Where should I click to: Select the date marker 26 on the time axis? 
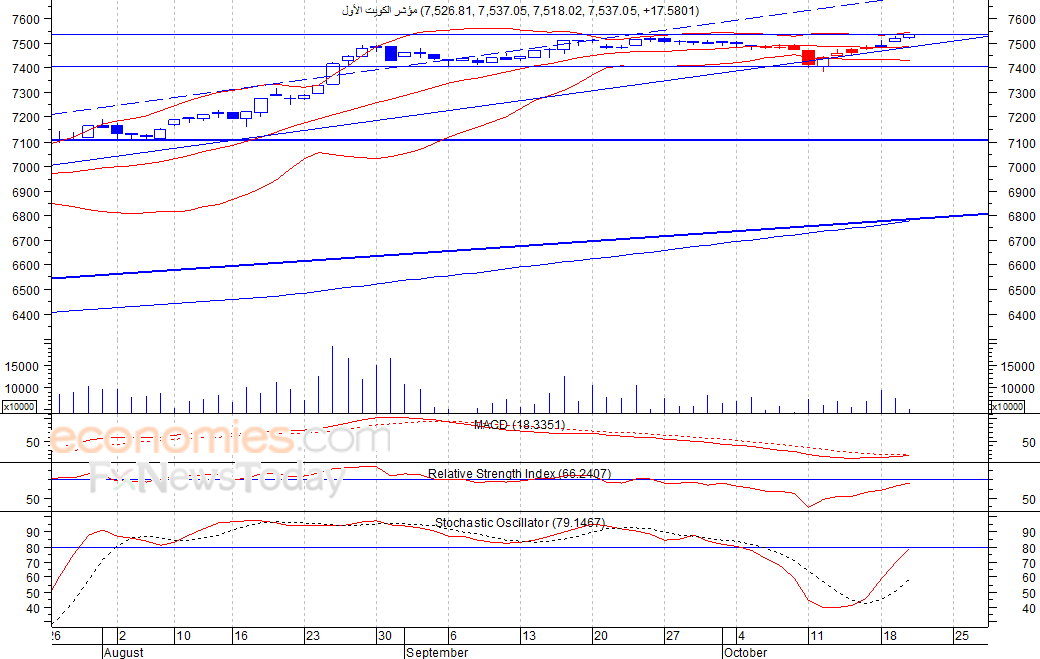point(57,636)
